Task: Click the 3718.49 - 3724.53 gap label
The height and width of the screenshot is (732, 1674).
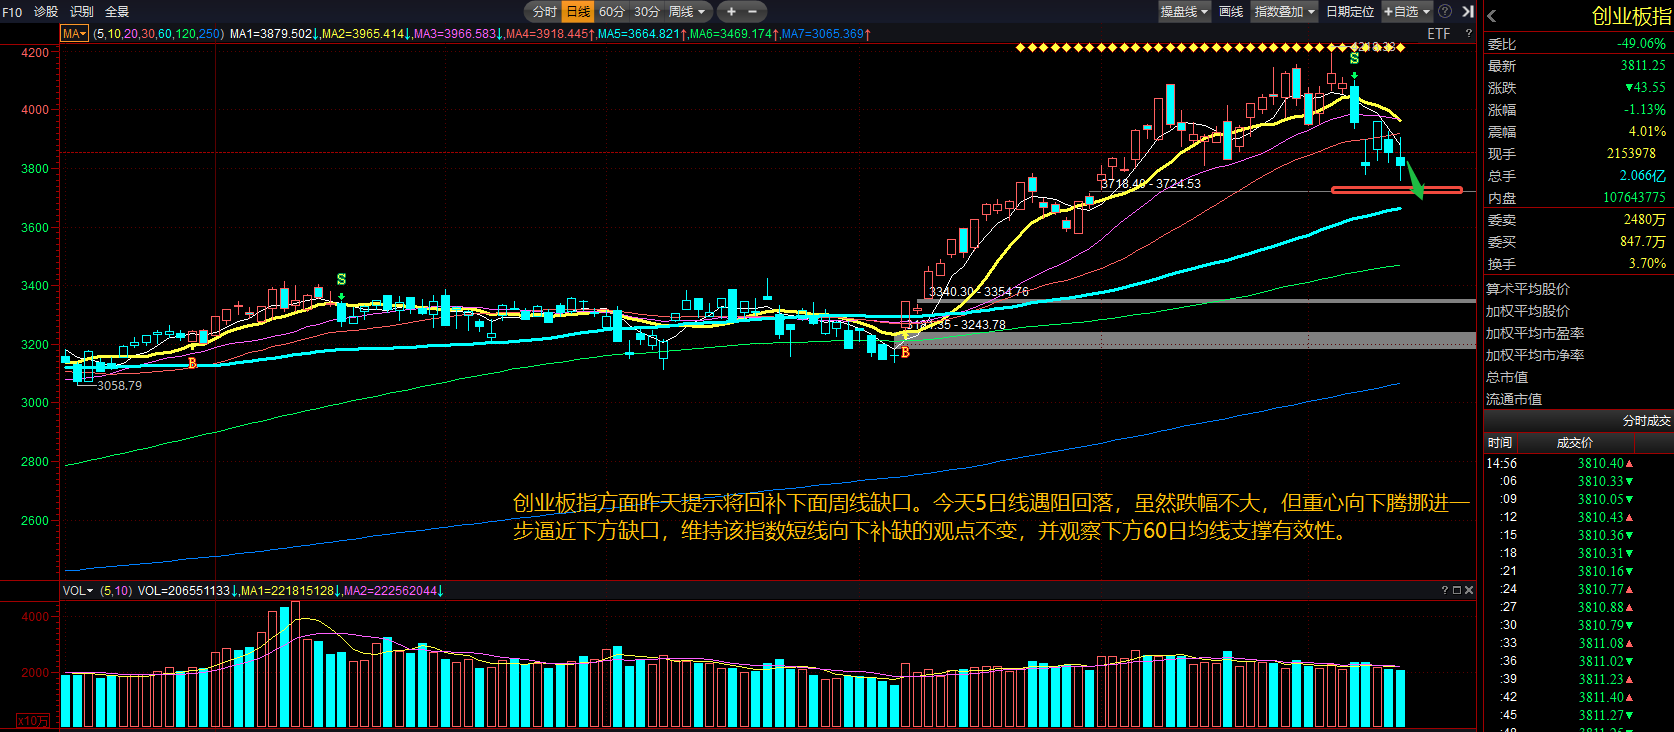Action: click(1151, 184)
